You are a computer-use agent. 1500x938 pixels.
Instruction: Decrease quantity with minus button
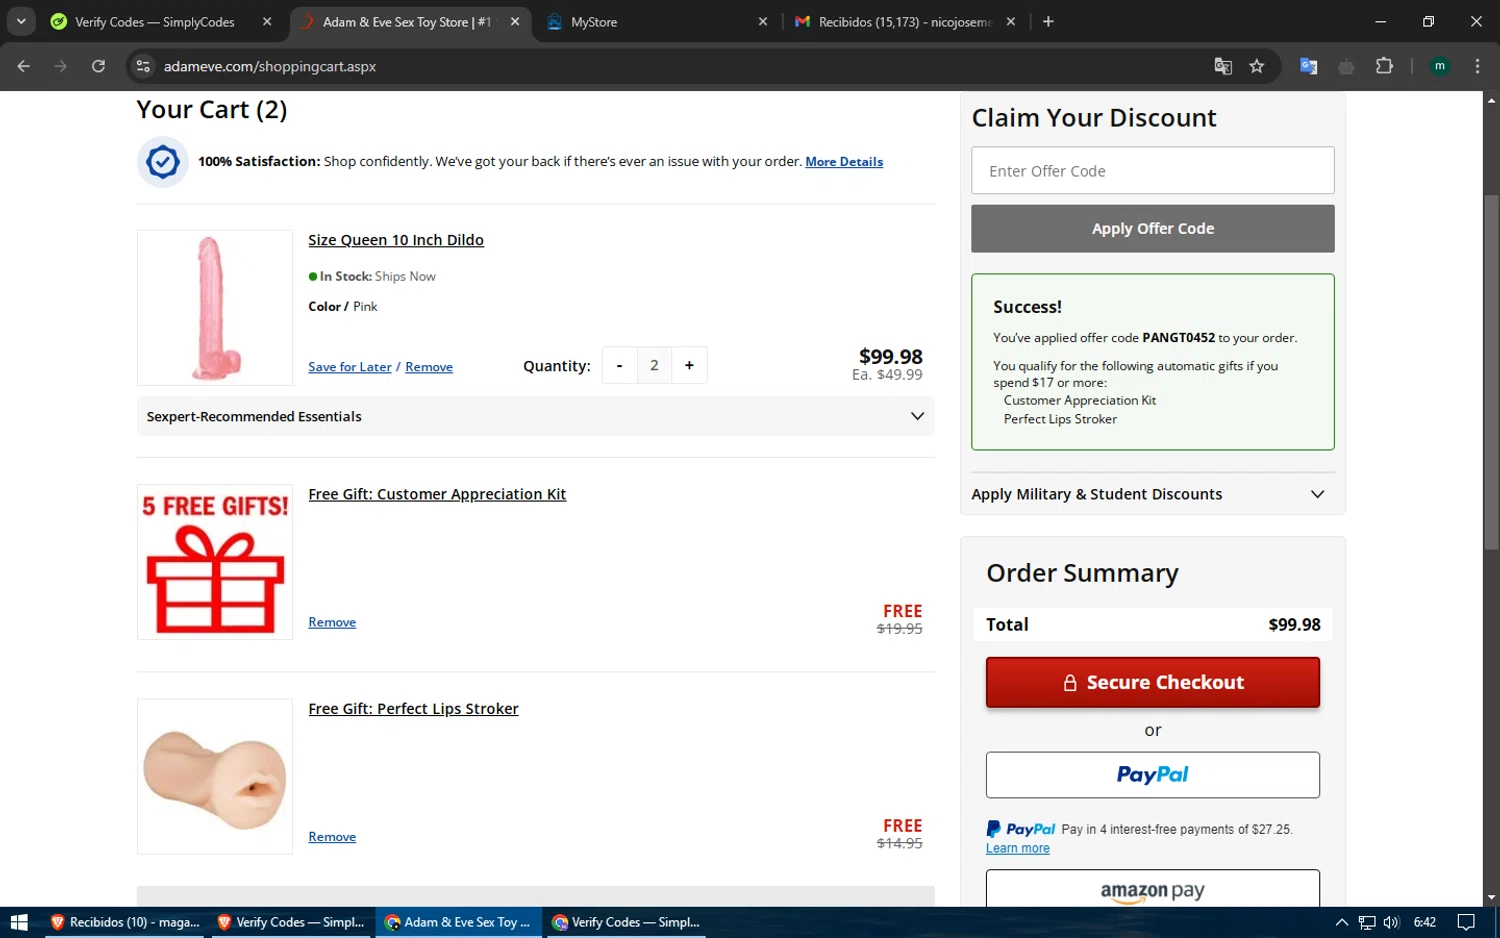620,365
